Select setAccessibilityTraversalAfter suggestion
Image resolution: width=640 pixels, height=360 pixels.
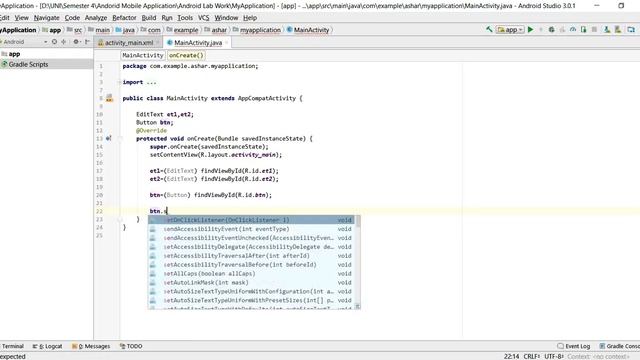pos(251,256)
